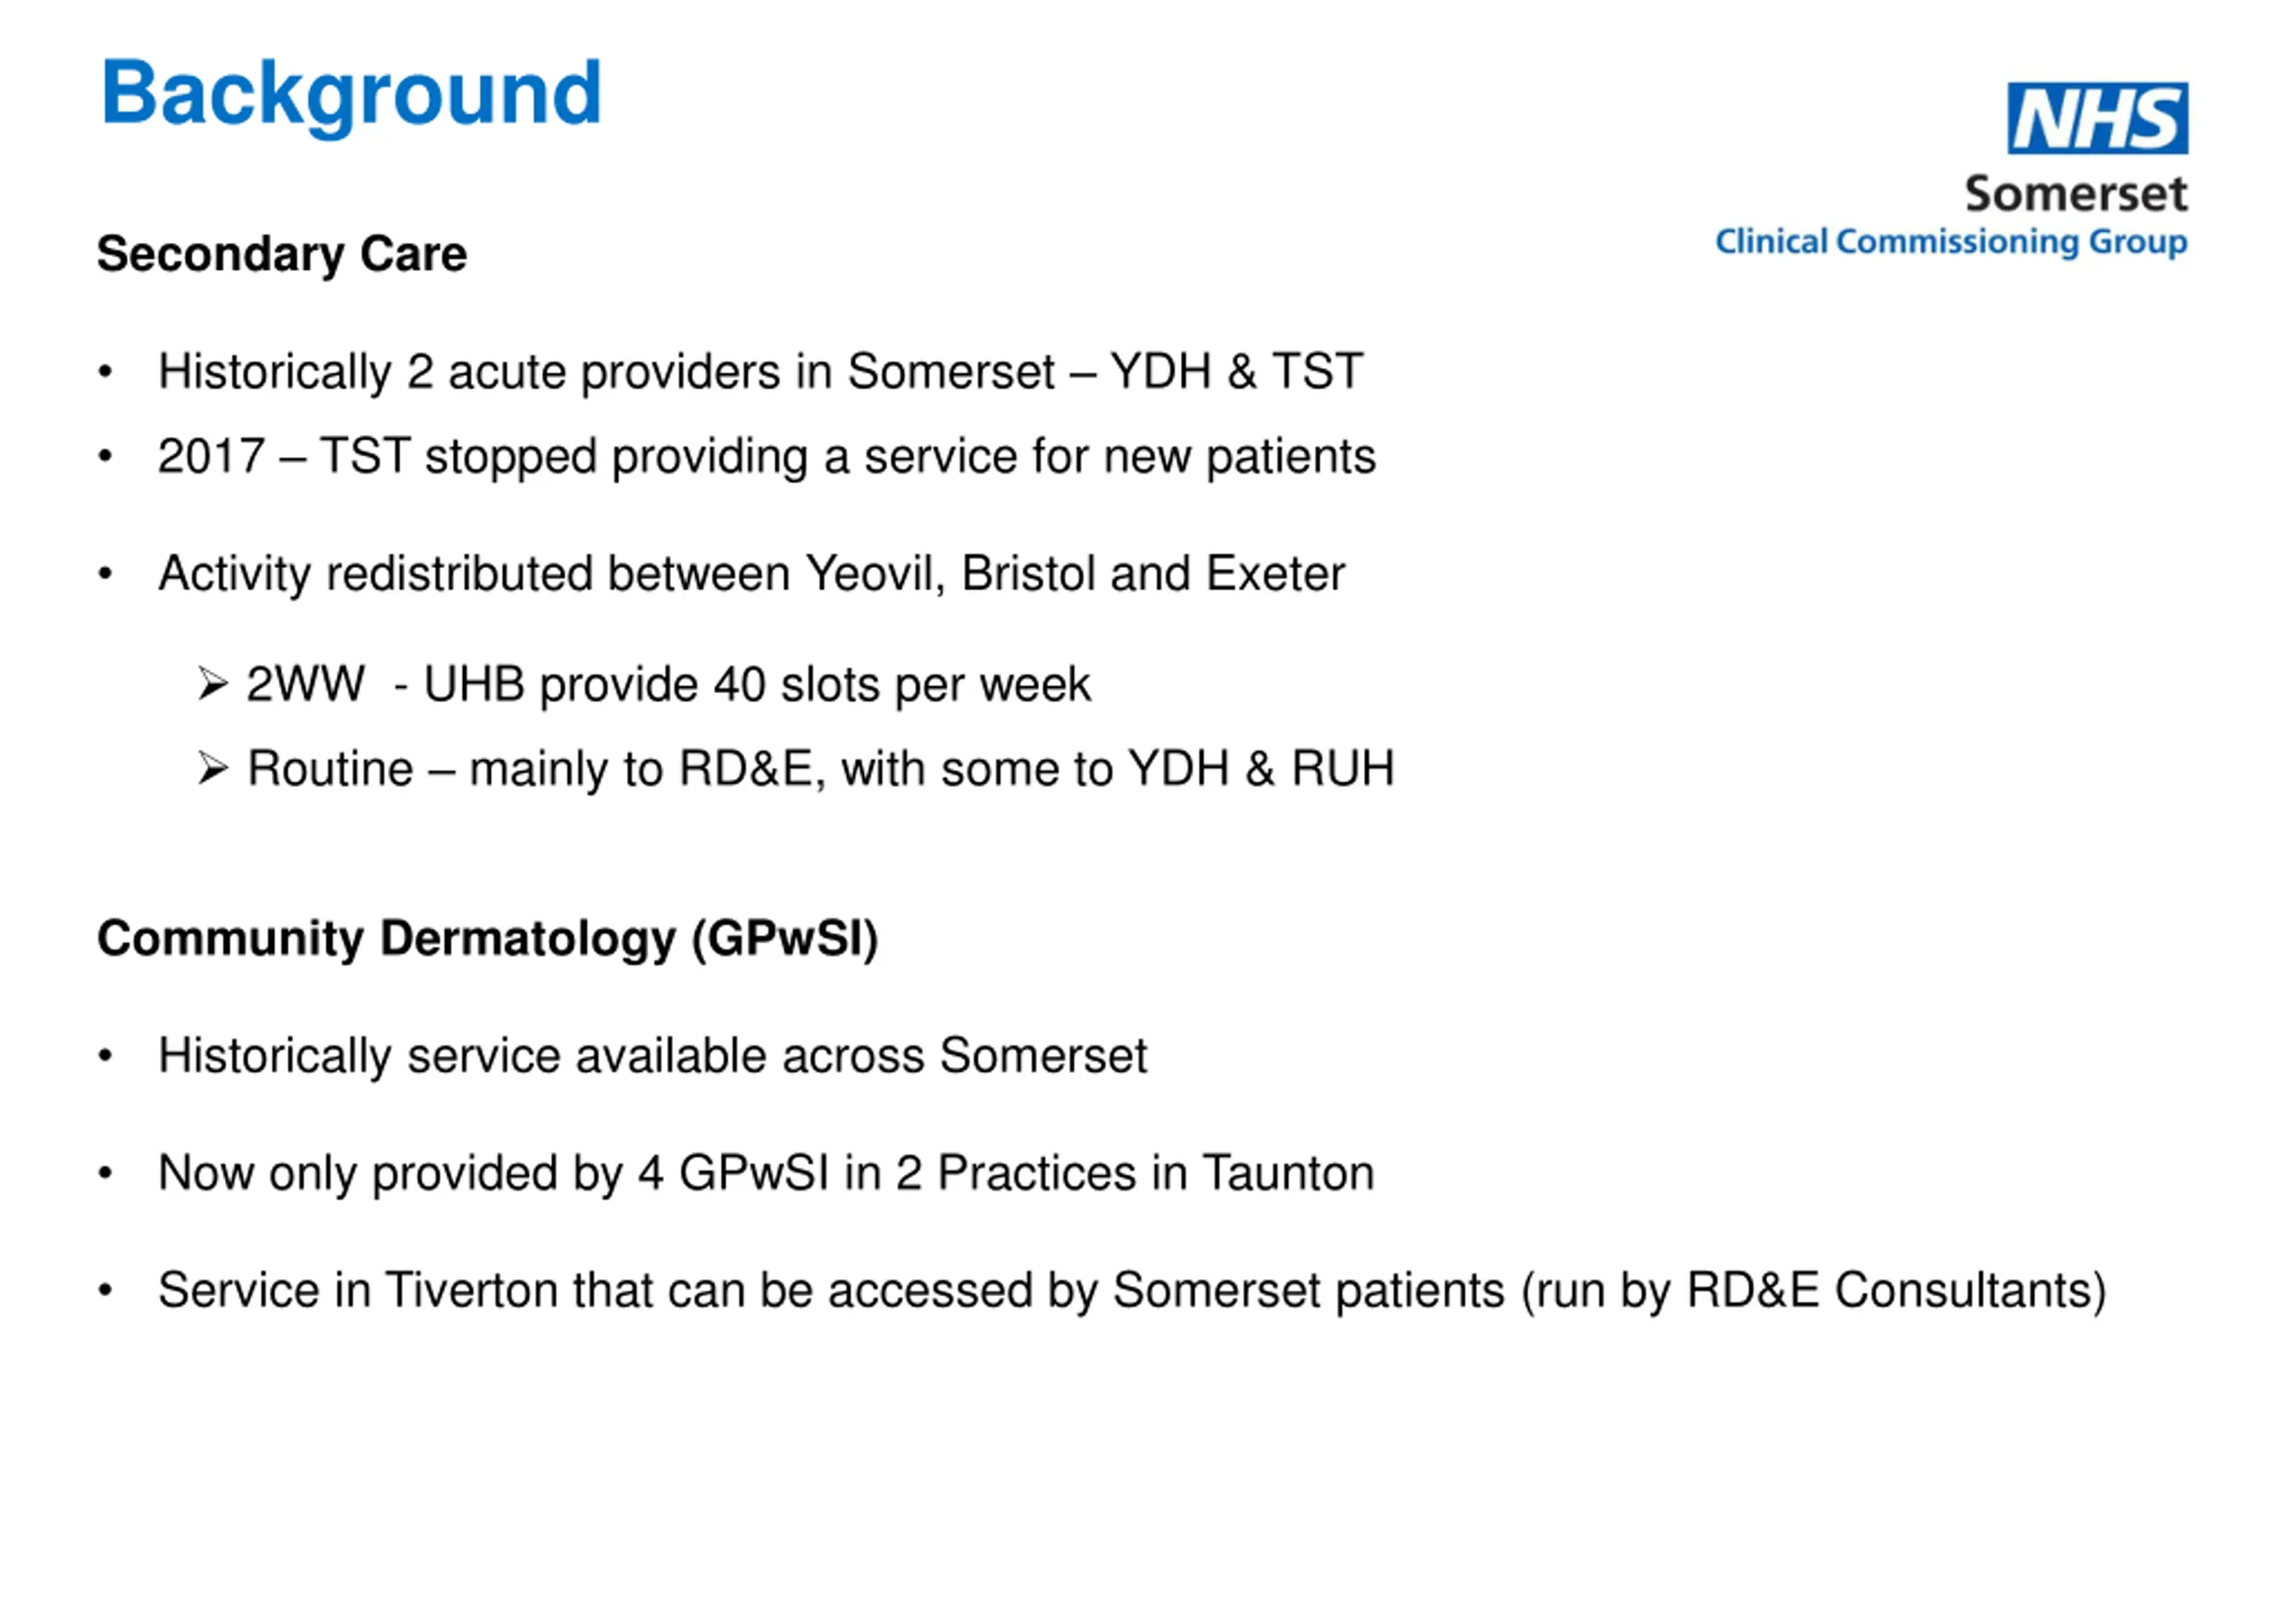Viewport: 2287px width, 1624px height.
Task: Click the bullet before '2017 – TST stopped'
Action: [105, 457]
